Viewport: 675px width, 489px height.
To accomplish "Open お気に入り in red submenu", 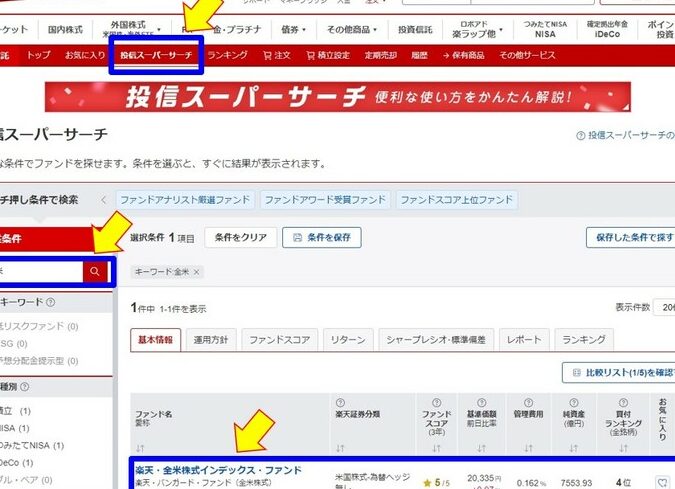I will point(85,55).
